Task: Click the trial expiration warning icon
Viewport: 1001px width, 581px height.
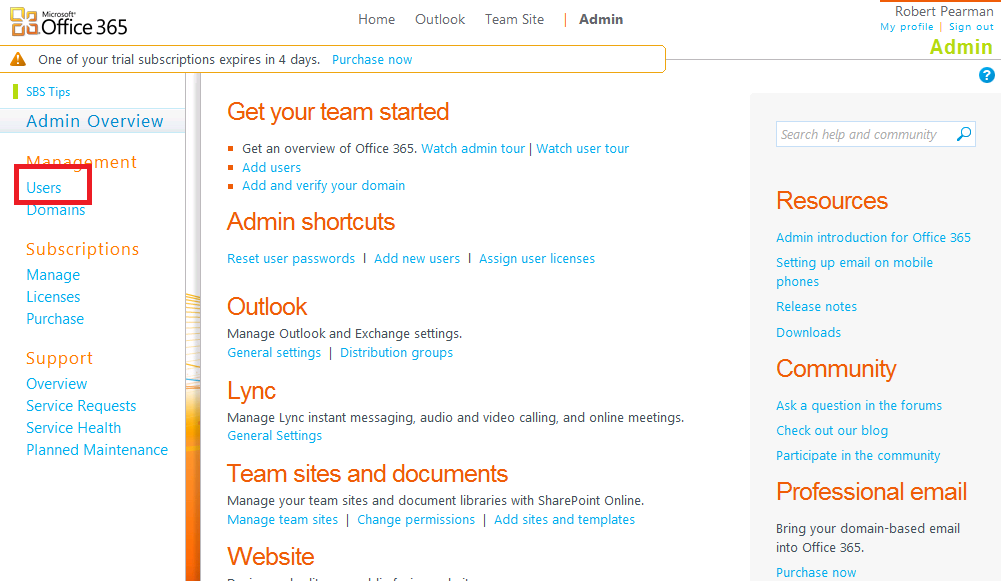Action: click(x=18, y=59)
